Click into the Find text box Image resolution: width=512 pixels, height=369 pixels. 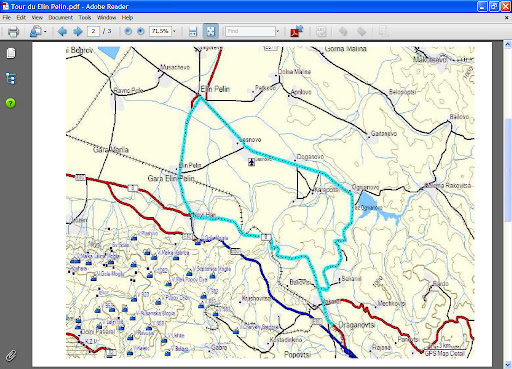250,31
